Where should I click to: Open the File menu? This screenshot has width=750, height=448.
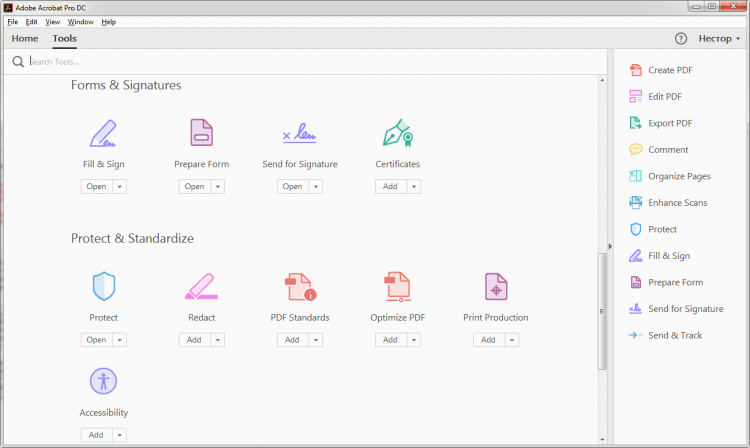pyautogui.click(x=12, y=22)
